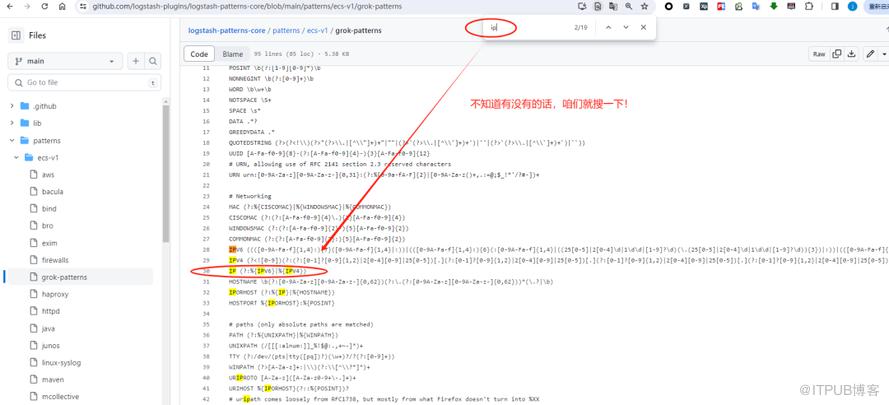Screen dimensions: 889x405
Task: Click the red extension icon in the toolbar
Action: 721,6
